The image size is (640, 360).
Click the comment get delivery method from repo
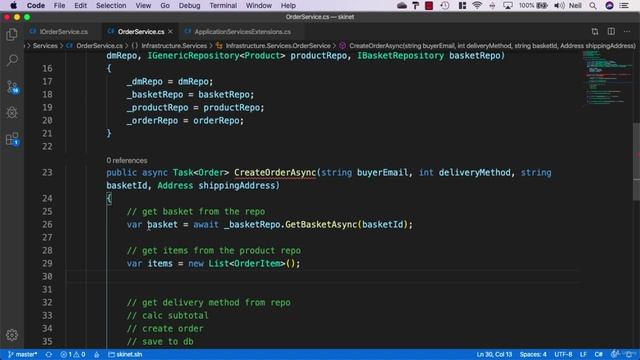pyautogui.click(x=209, y=302)
